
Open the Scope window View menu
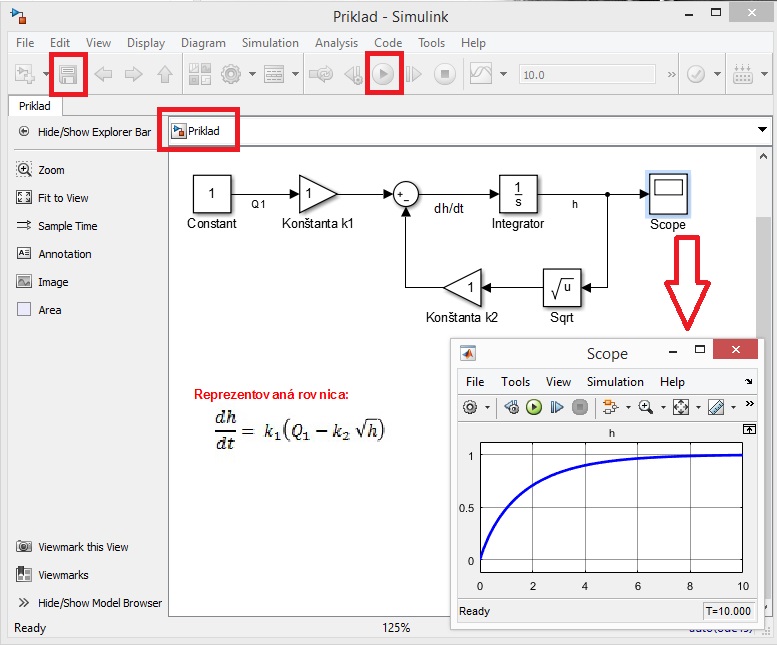pyautogui.click(x=558, y=381)
